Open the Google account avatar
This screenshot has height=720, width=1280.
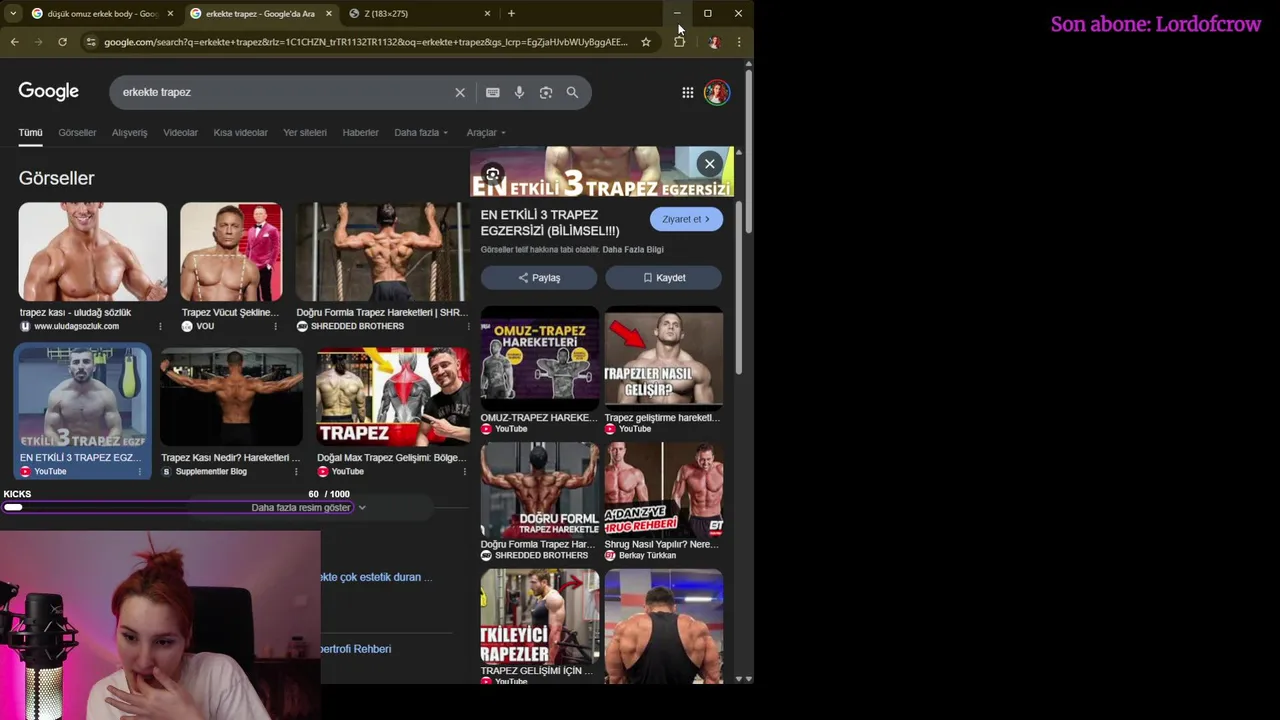(x=717, y=92)
